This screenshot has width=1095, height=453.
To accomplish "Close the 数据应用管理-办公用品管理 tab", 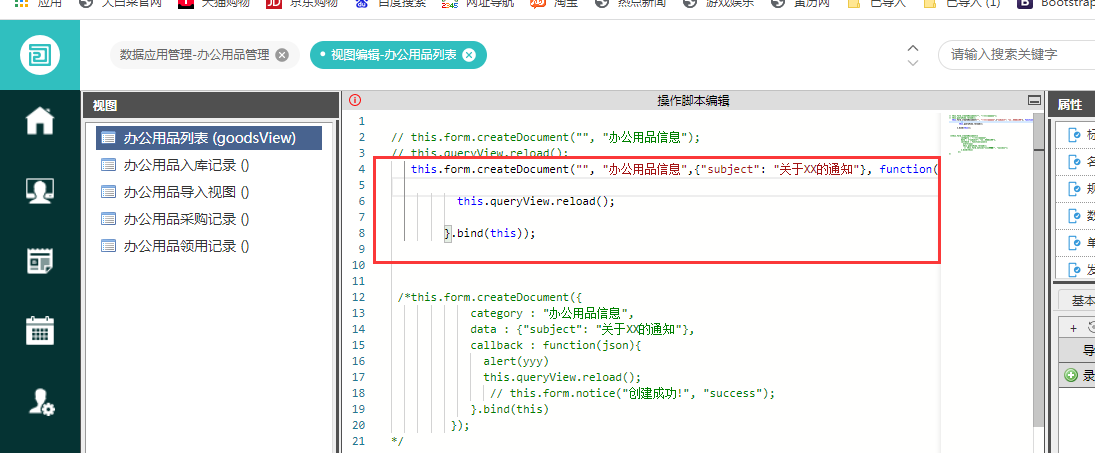I will coord(282,55).
